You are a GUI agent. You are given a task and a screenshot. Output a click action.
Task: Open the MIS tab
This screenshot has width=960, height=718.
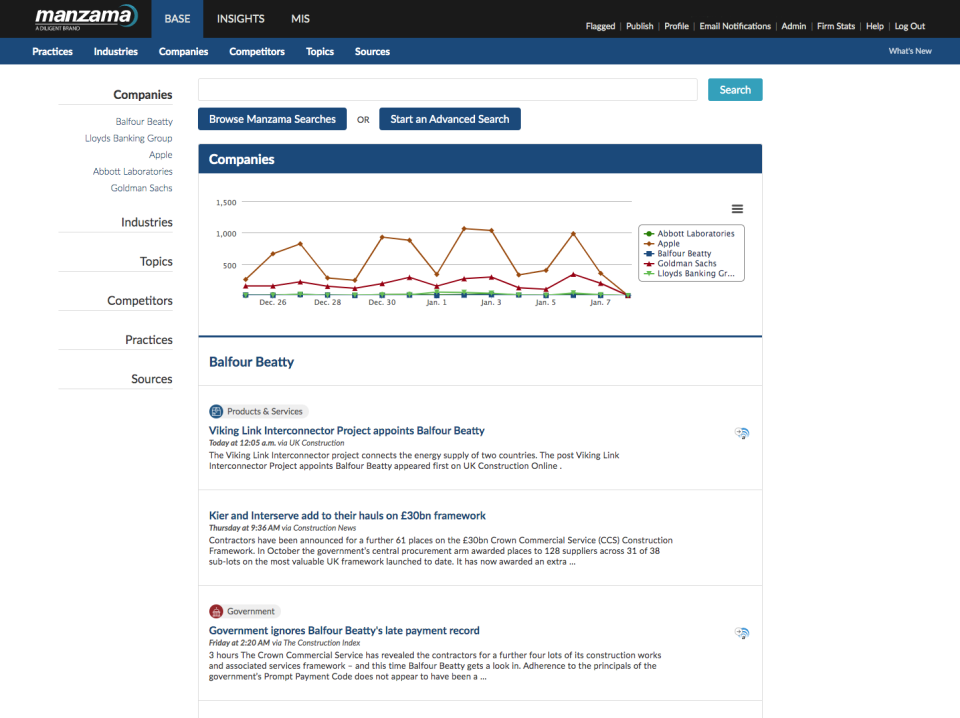300,18
